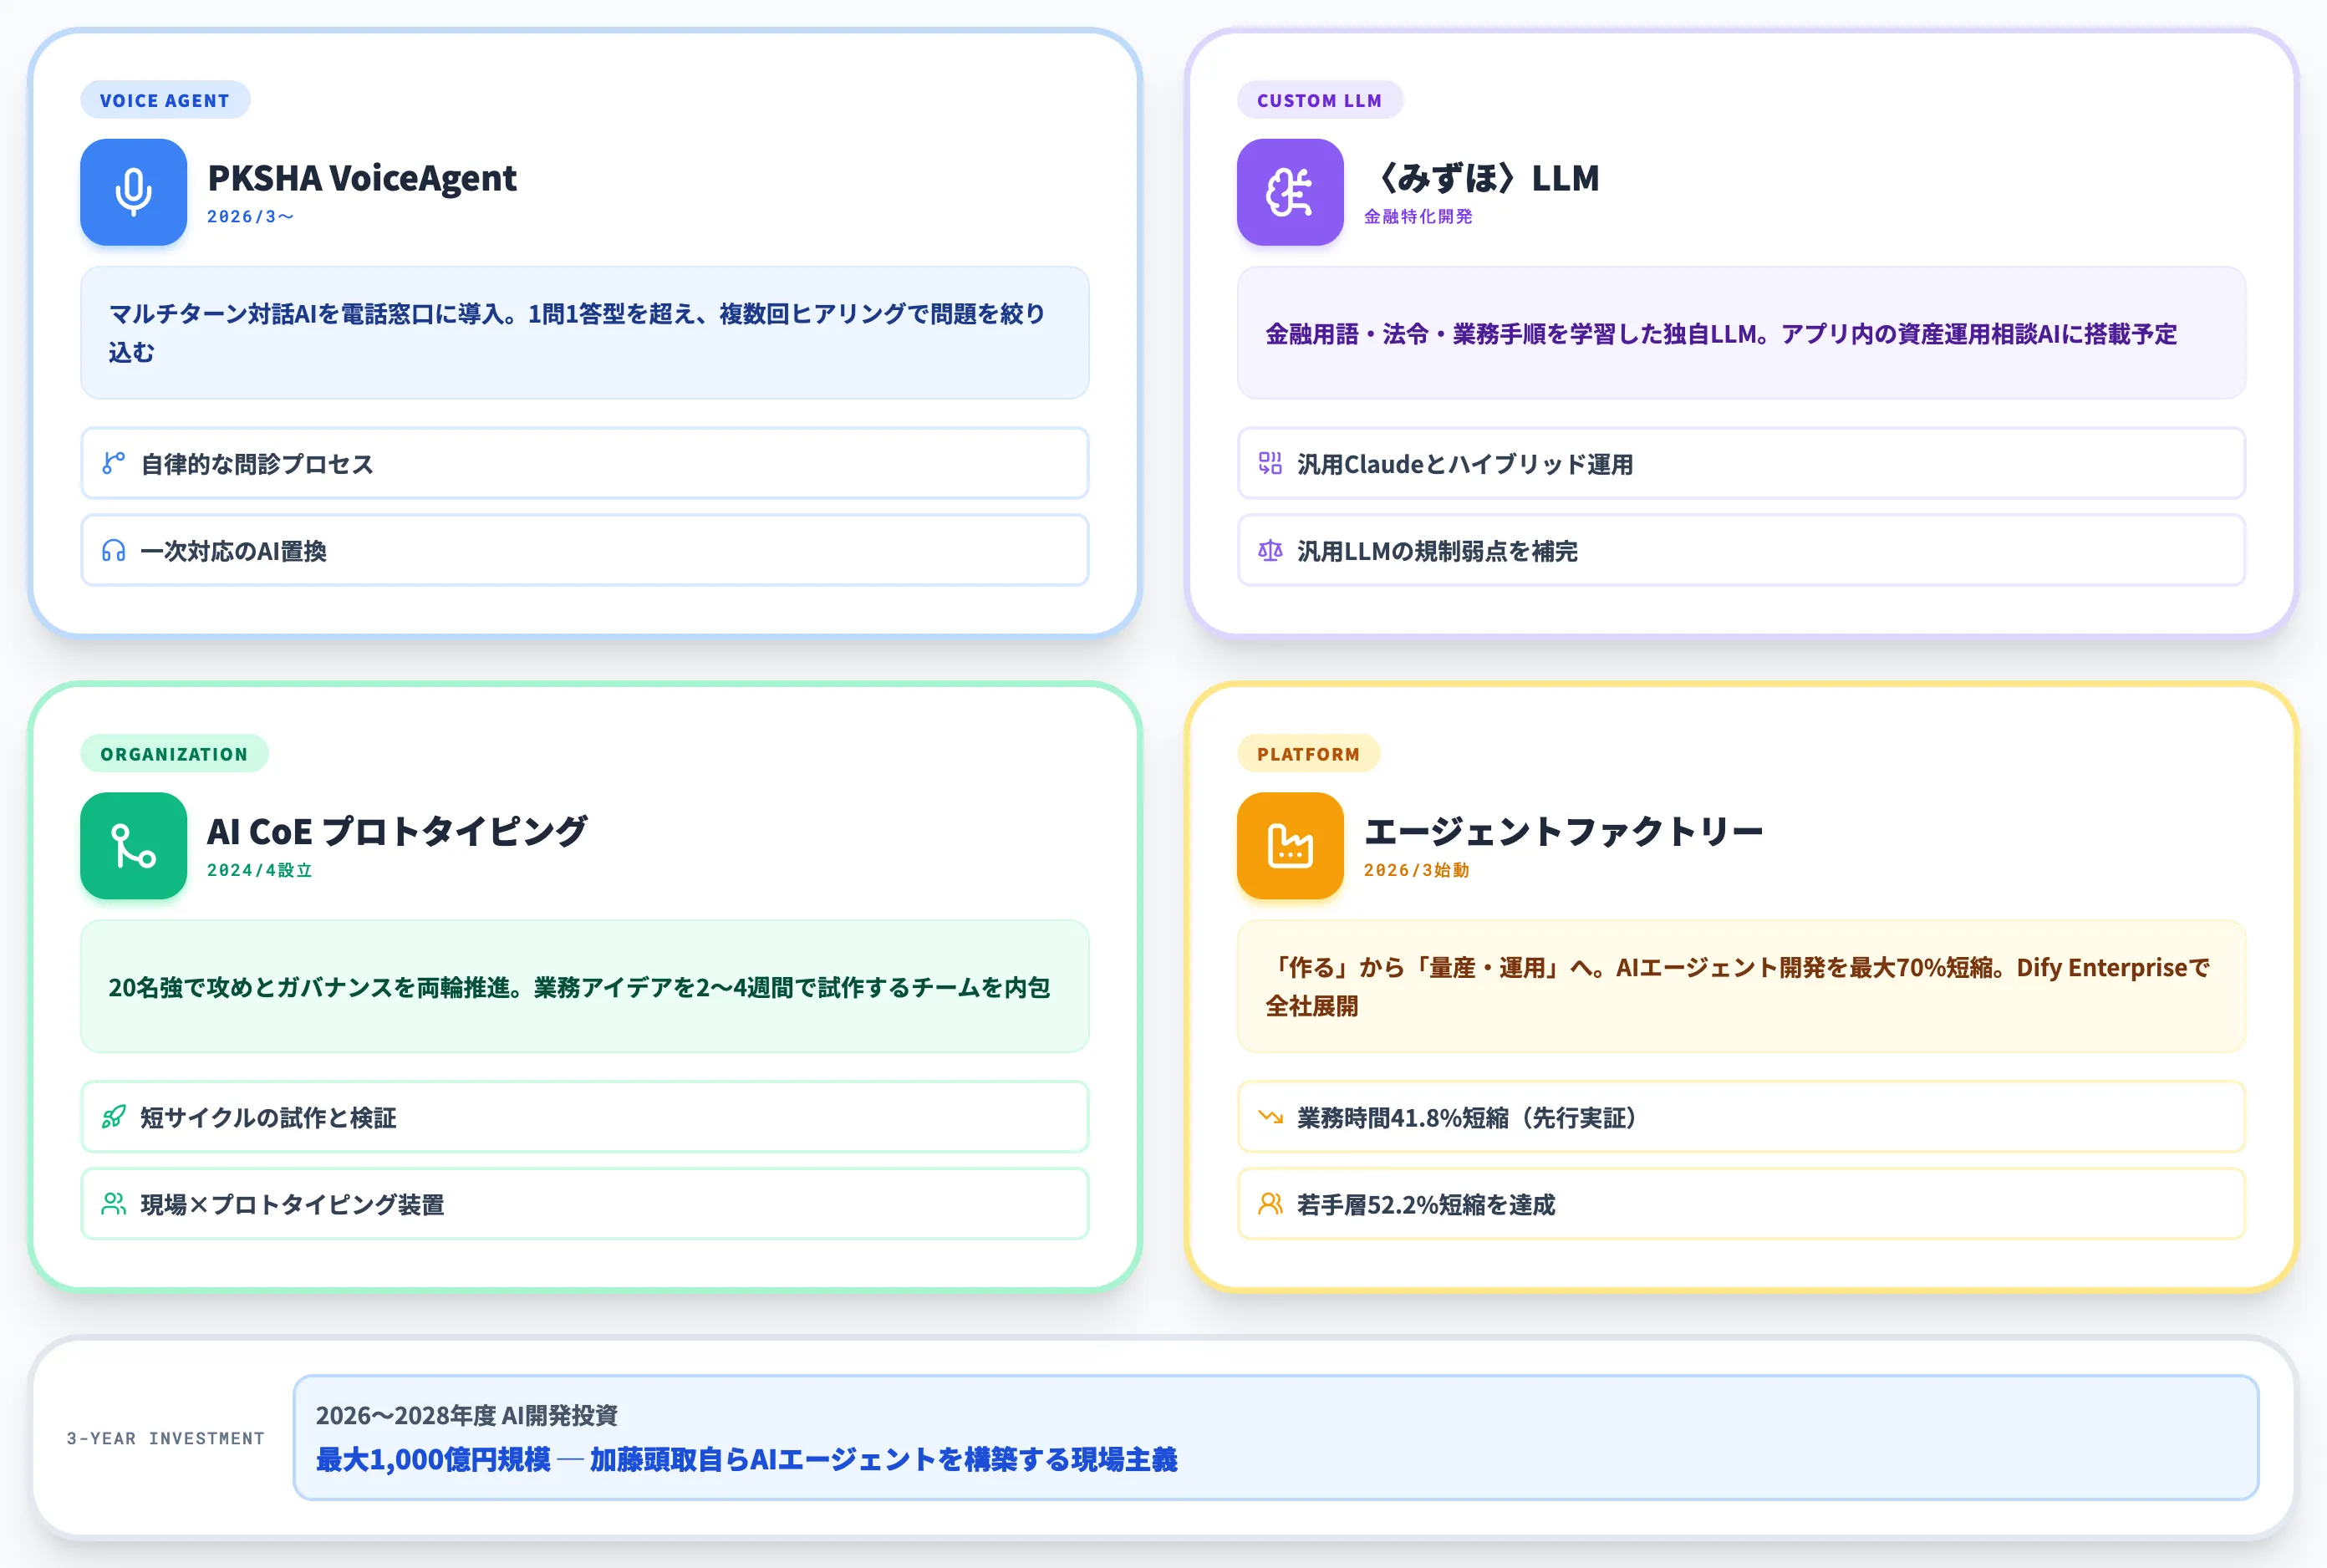Image resolution: width=2327 pixels, height=1568 pixels.
Task: Click the purple brain icon for みずほ LLM
Action: [1290, 192]
